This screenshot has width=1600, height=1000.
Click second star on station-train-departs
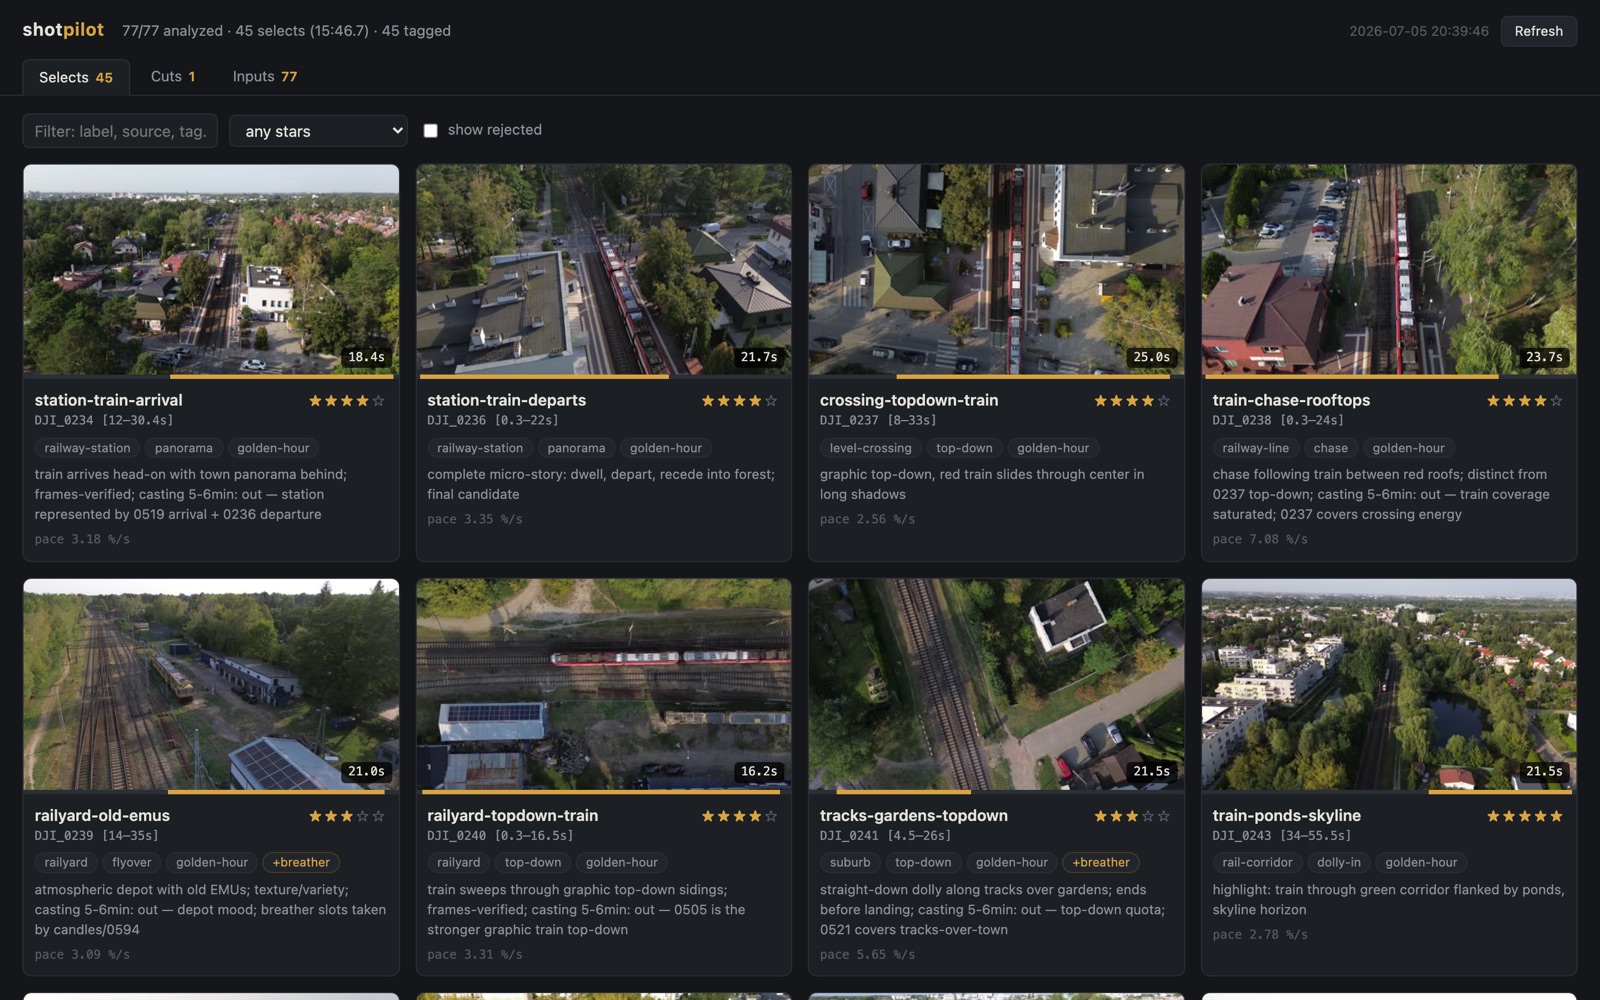click(x=724, y=401)
